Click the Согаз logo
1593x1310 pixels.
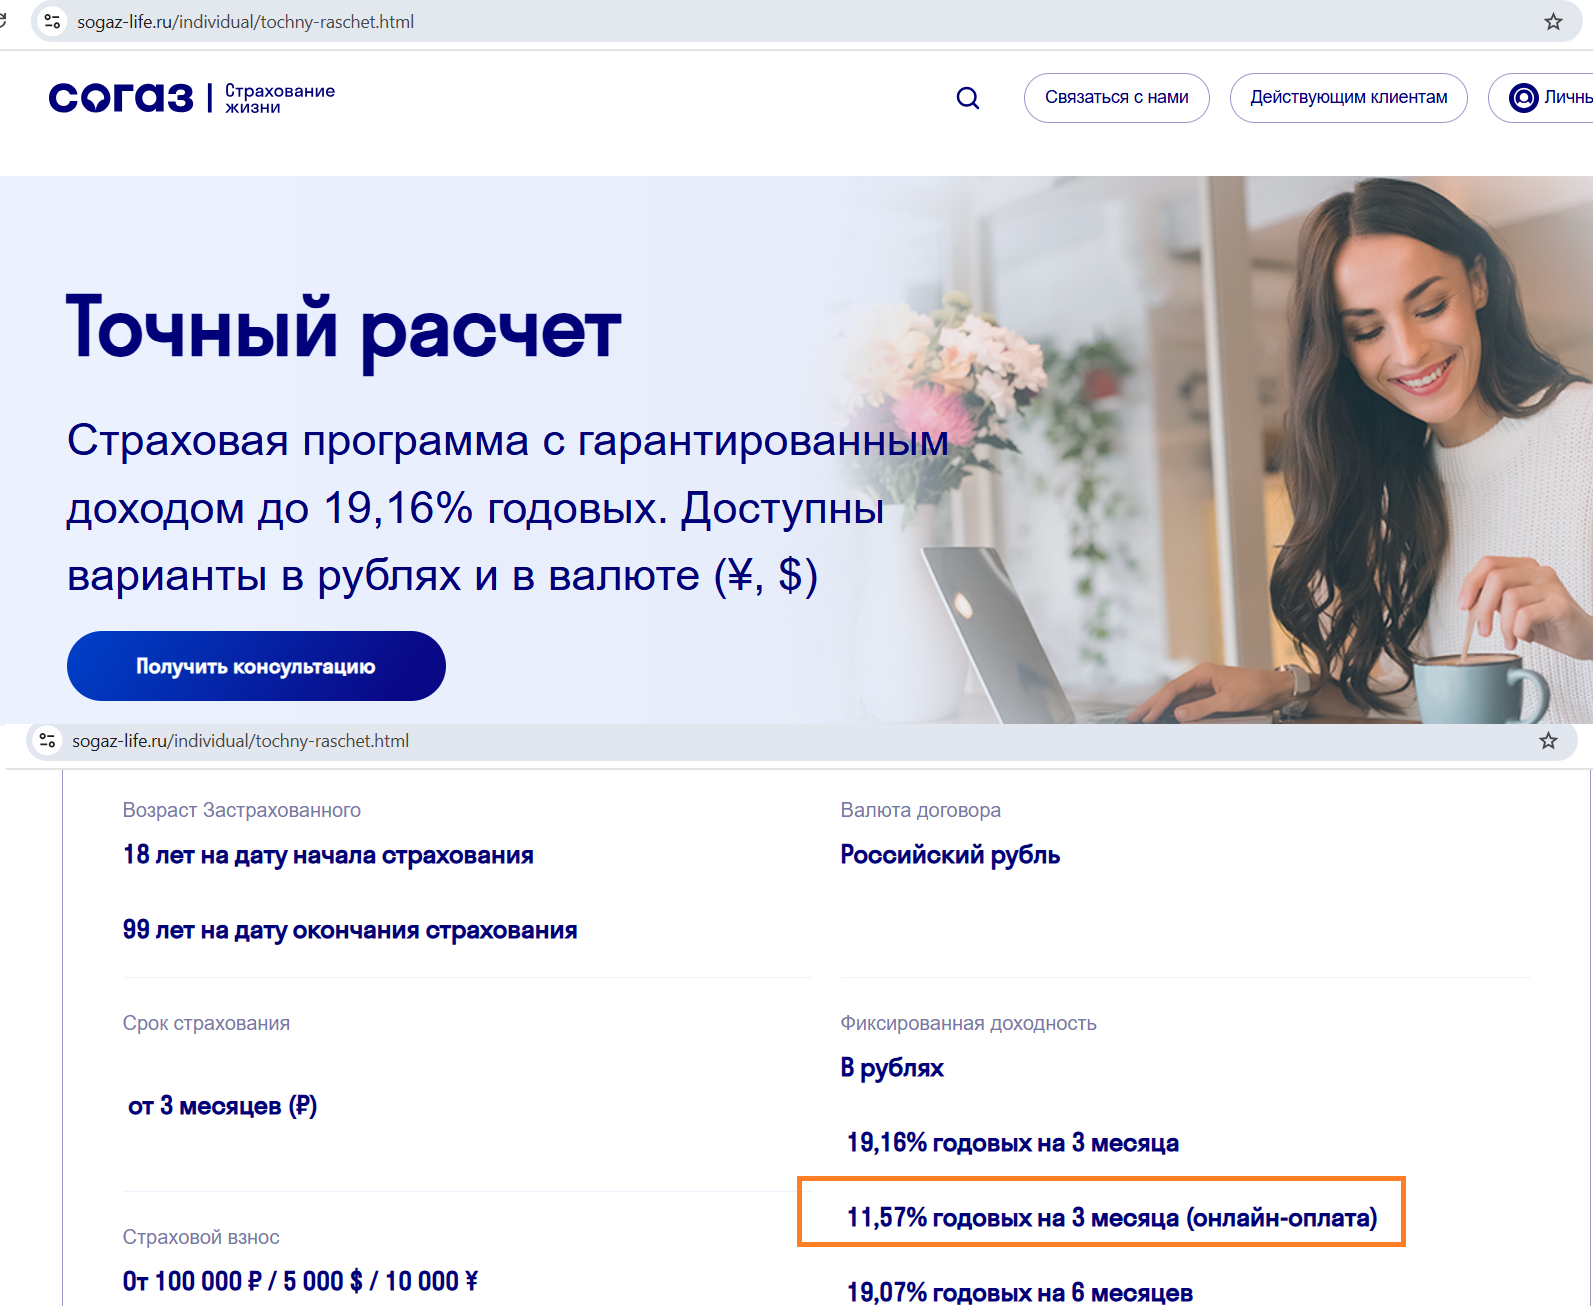(x=121, y=97)
